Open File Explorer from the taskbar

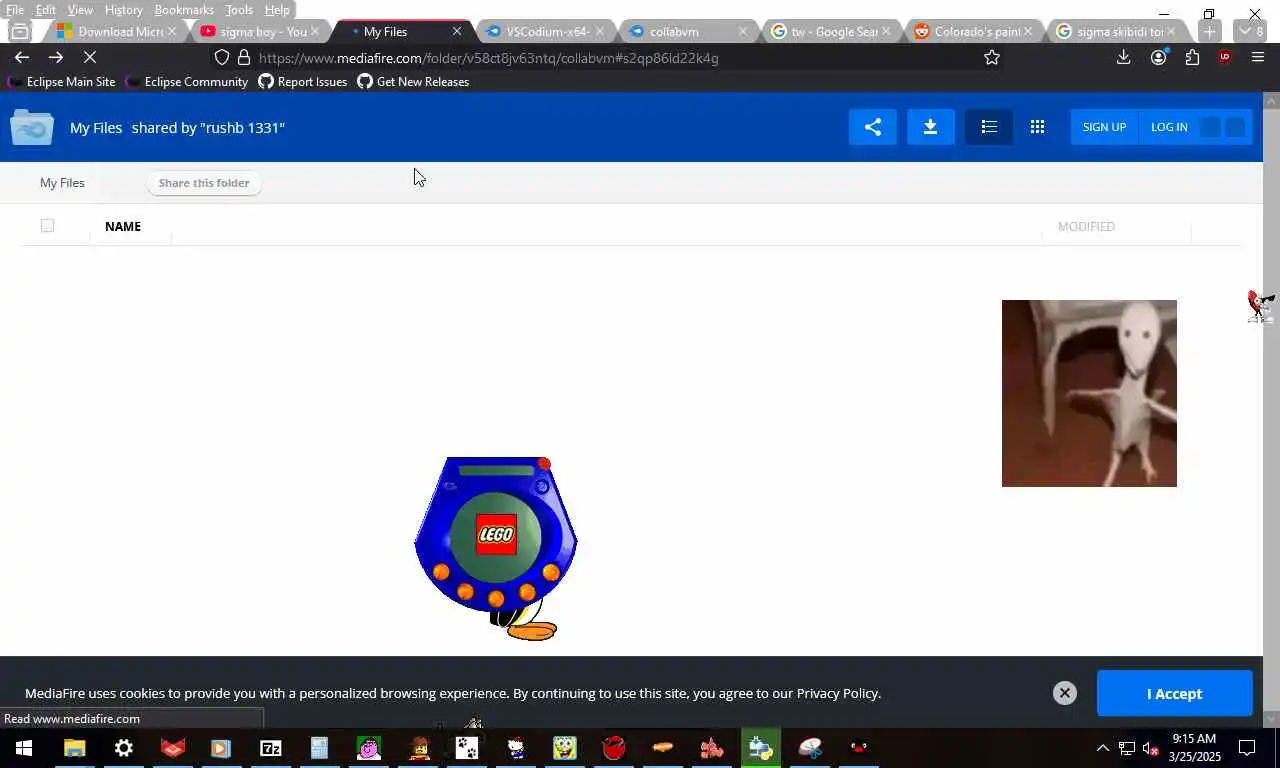75,748
